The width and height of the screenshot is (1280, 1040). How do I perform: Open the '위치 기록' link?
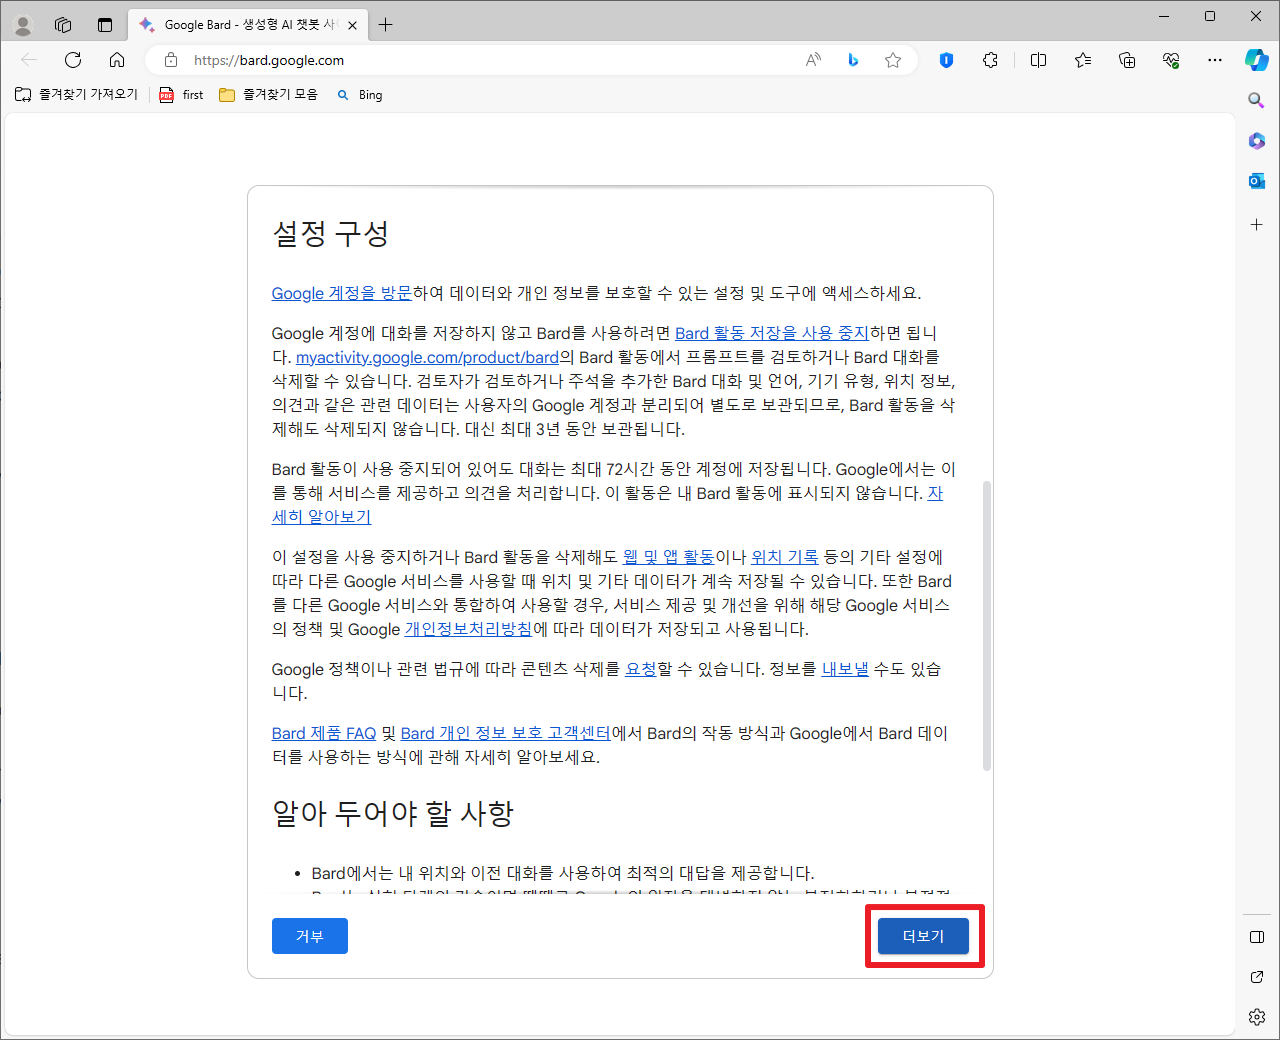click(x=785, y=557)
